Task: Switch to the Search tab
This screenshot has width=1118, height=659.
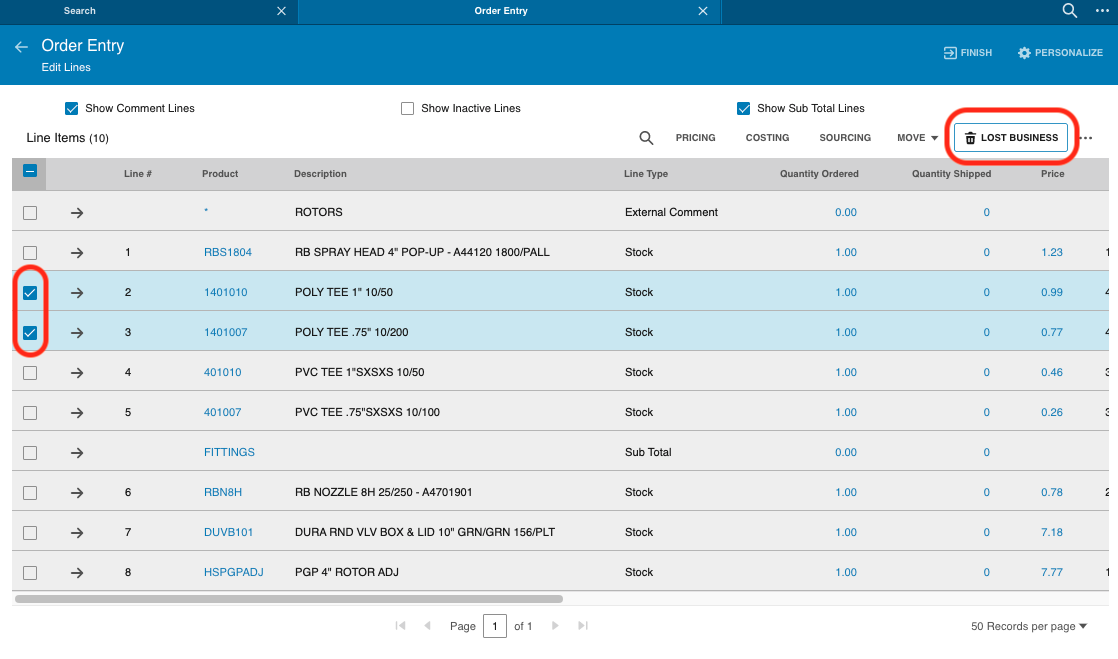Action: pyautogui.click(x=79, y=11)
